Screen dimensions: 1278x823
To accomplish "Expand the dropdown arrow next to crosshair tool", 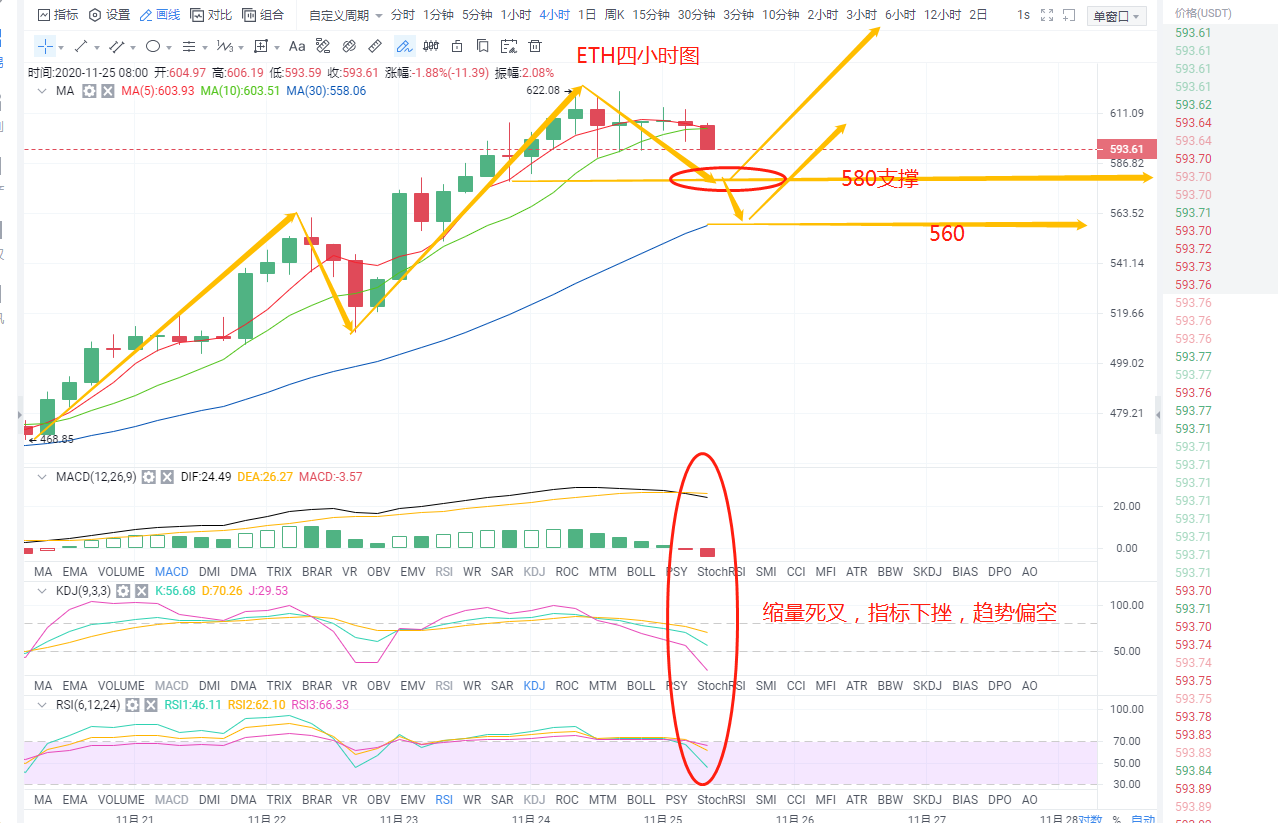I will [61, 47].
